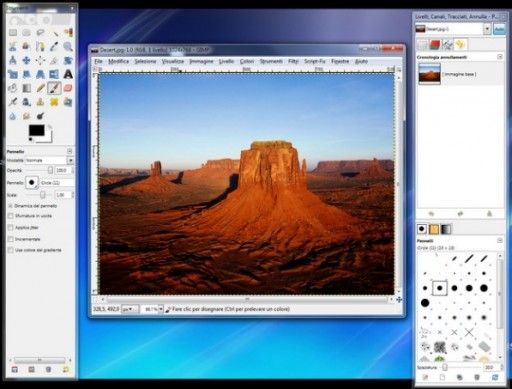512x389 pixels.
Task: Open the image selector dropdown in right dock
Action: click(487, 29)
